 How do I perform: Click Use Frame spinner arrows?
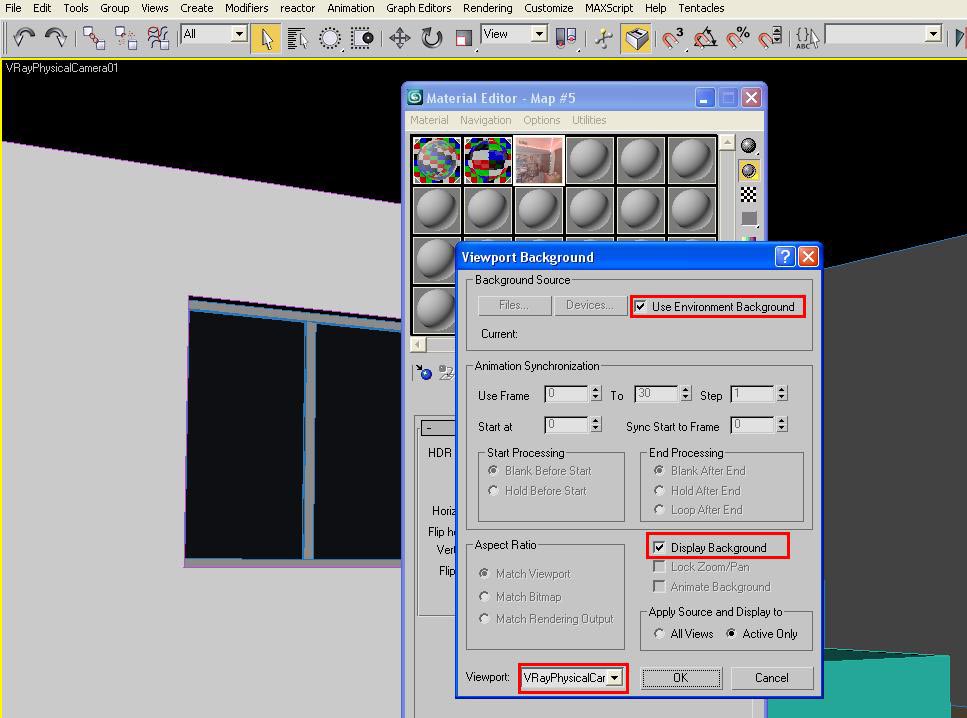click(596, 394)
